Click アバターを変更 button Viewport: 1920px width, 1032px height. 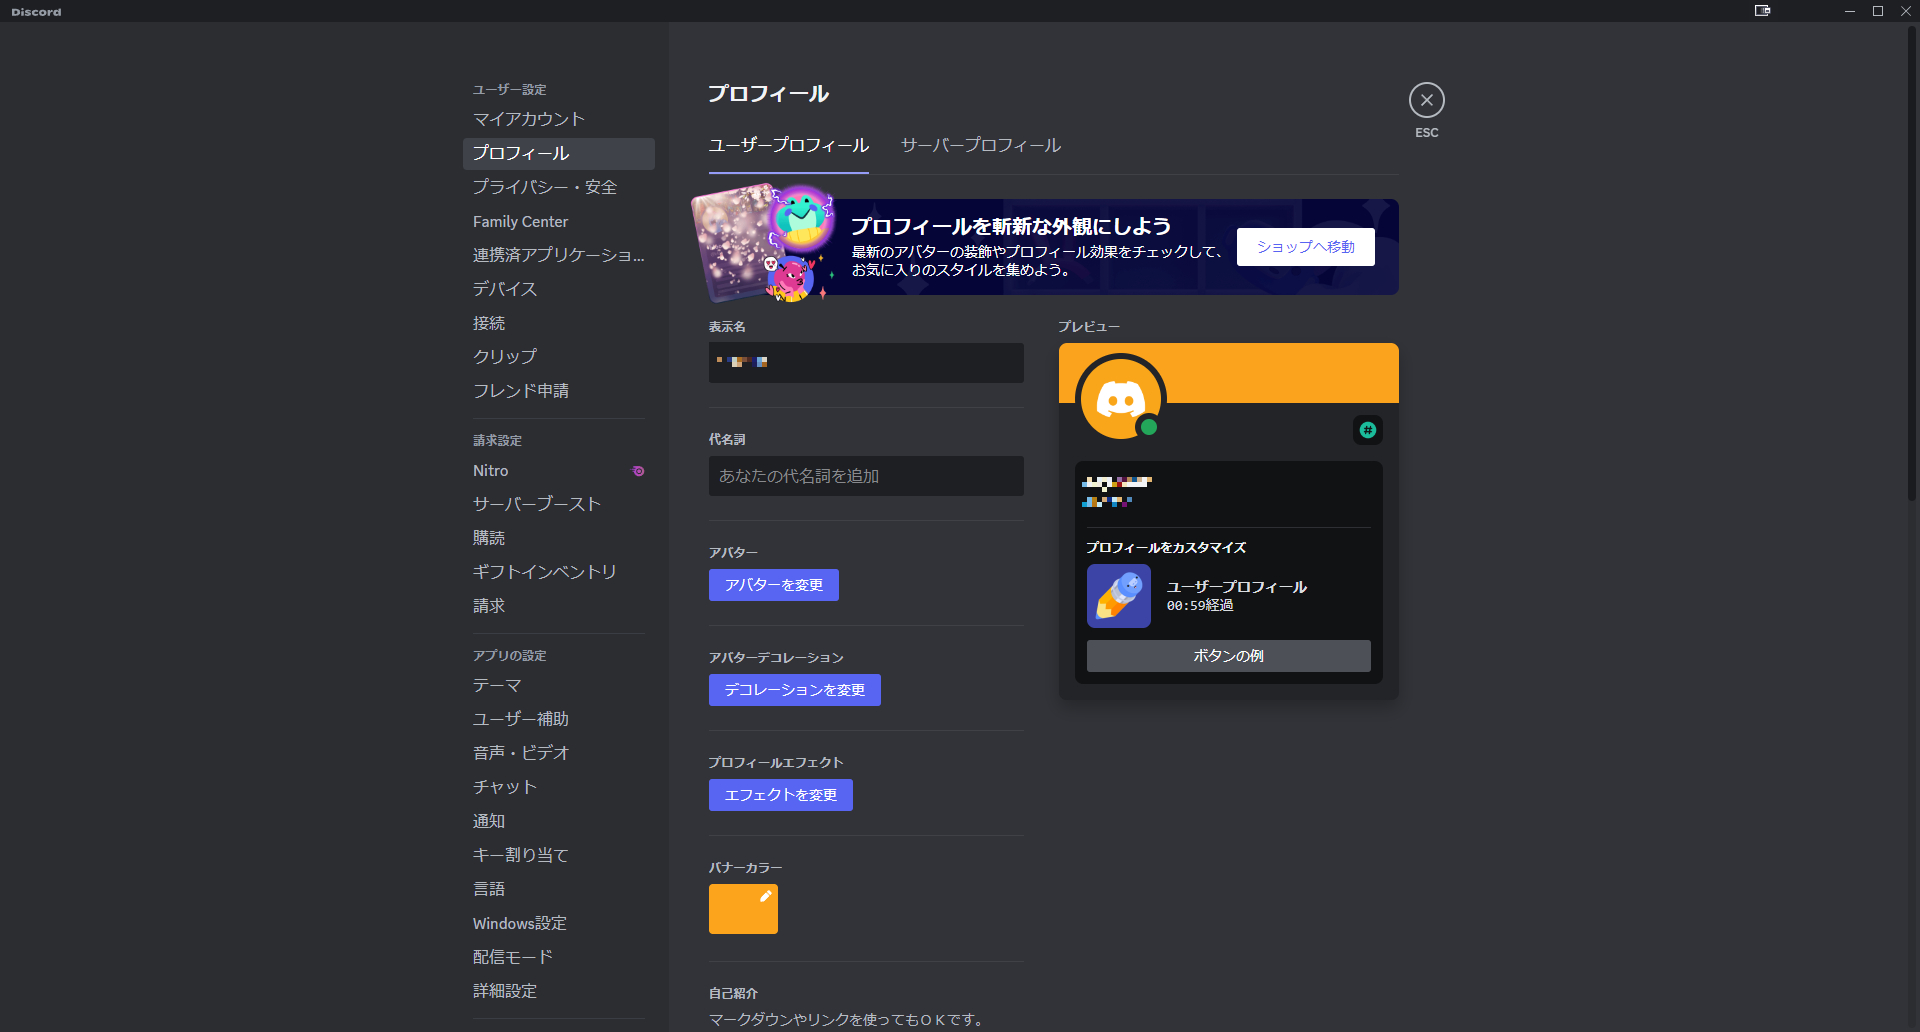(773, 585)
